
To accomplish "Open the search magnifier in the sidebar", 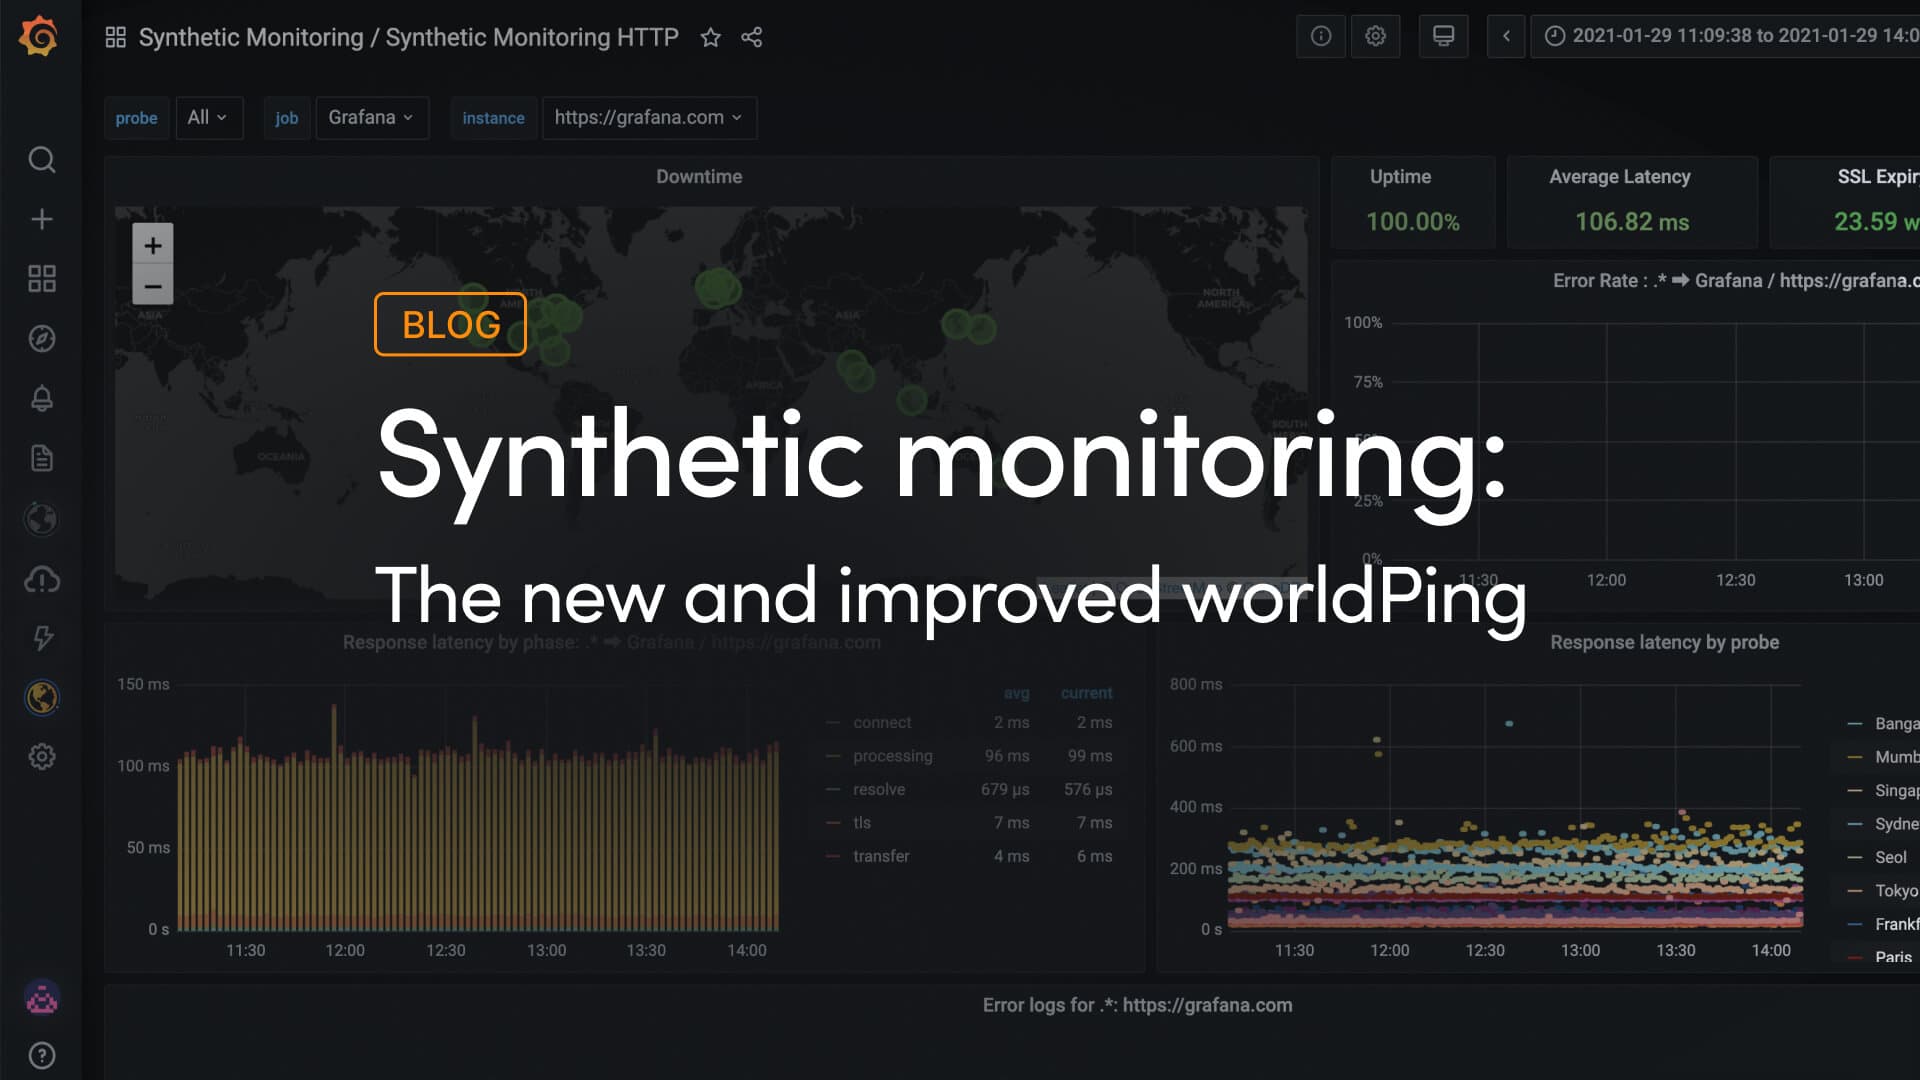I will (41, 160).
